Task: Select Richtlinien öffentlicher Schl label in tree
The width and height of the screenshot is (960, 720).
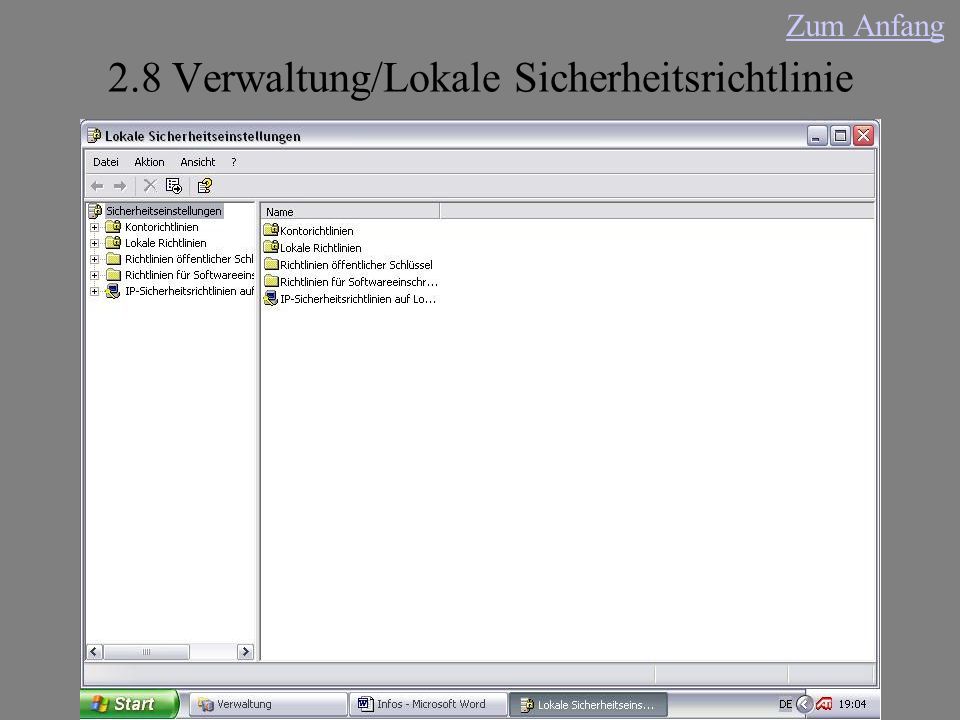Action: [189, 259]
